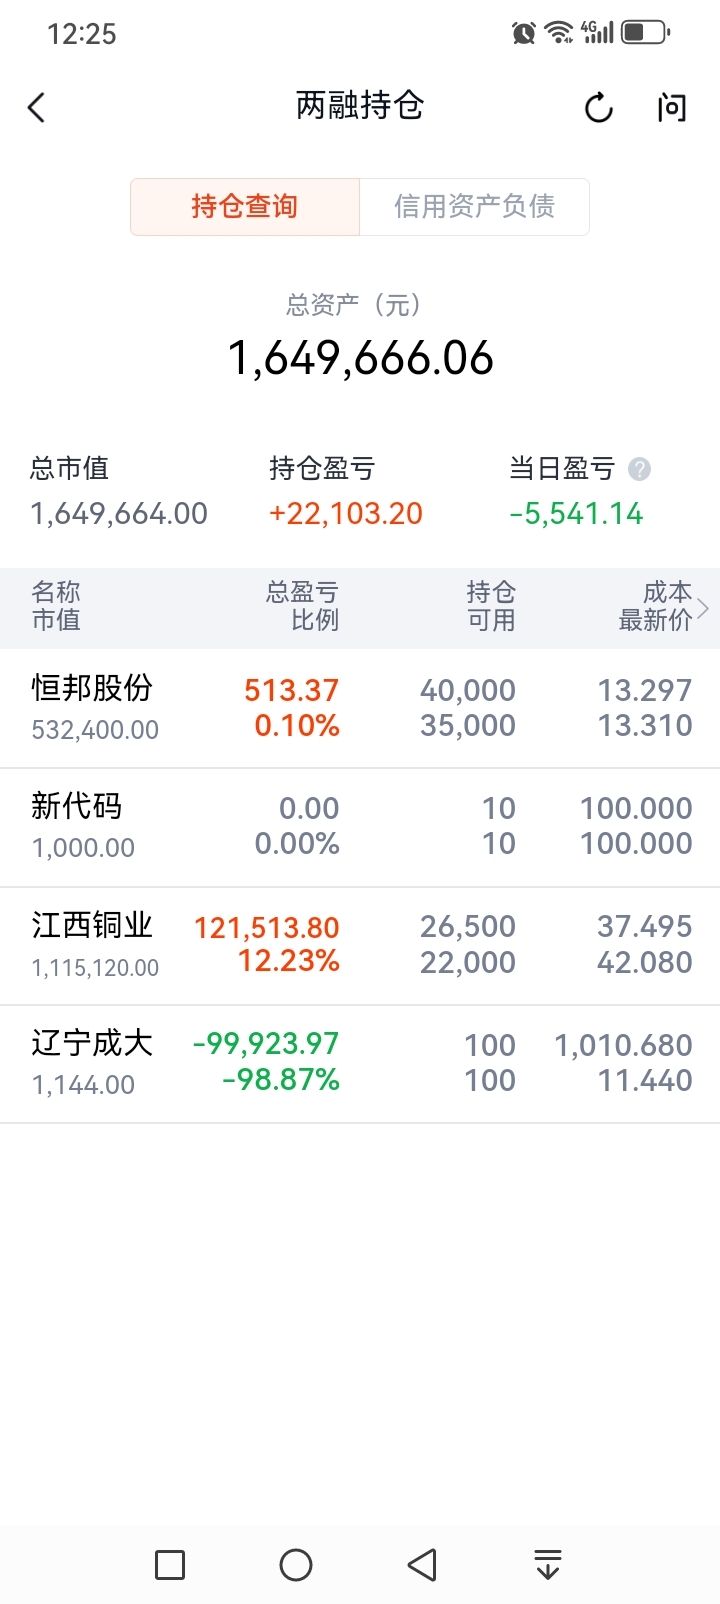Select the 江西铜业 position
This screenshot has height=1604, width=720.
(x=360, y=945)
